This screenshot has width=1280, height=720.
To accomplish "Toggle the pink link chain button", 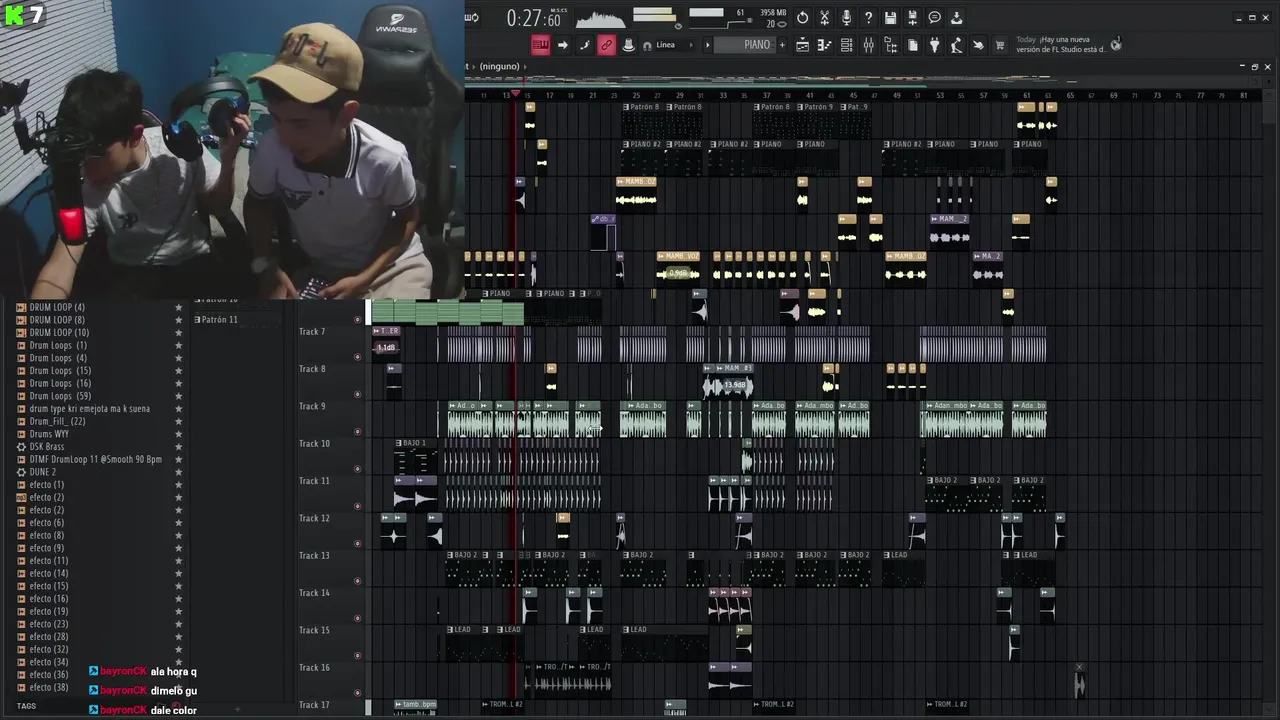I will pos(606,45).
